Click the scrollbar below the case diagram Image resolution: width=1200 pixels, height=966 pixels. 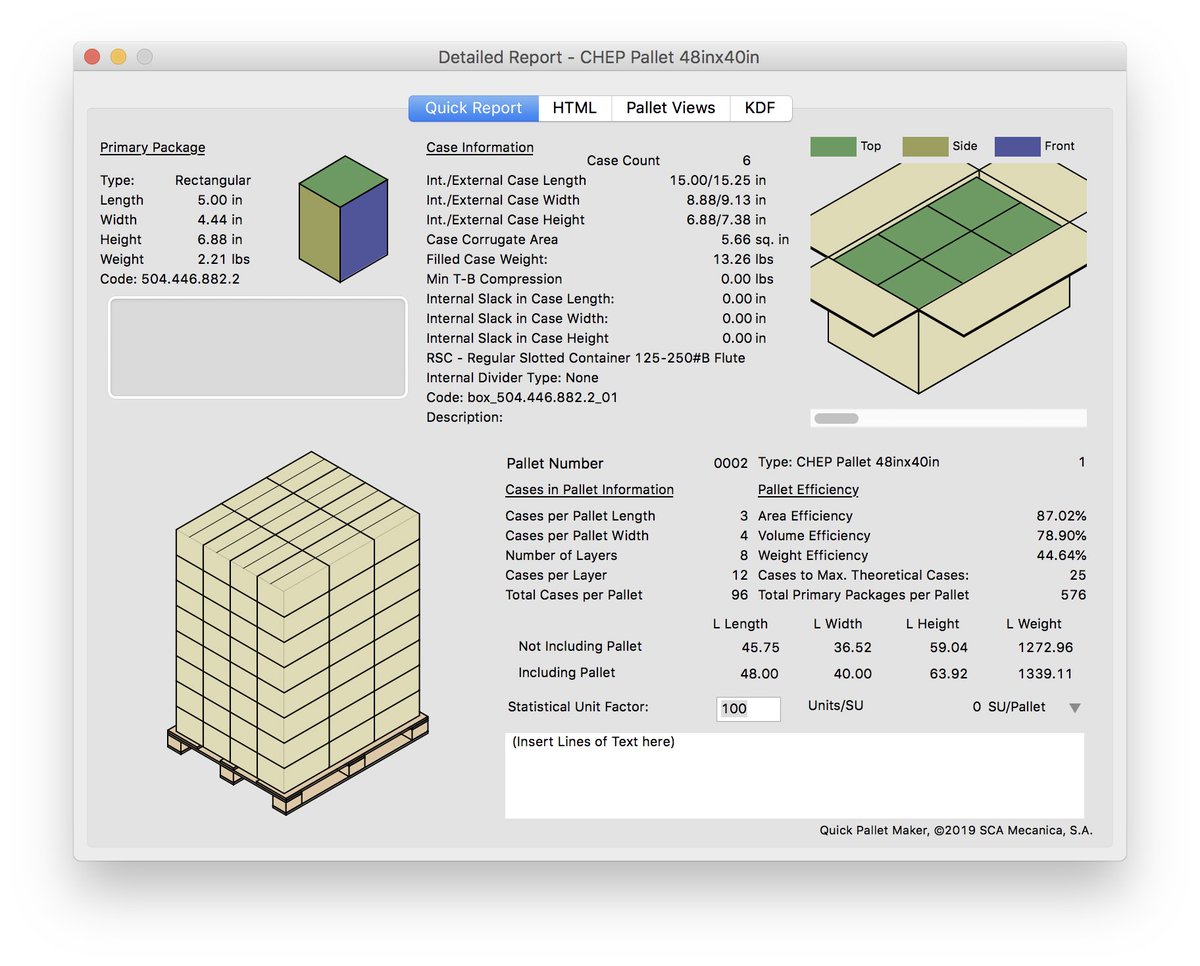835,417
